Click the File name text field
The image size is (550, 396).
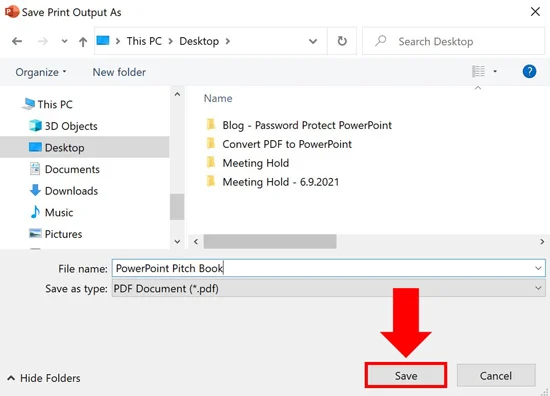pyautogui.click(x=329, y=268)
